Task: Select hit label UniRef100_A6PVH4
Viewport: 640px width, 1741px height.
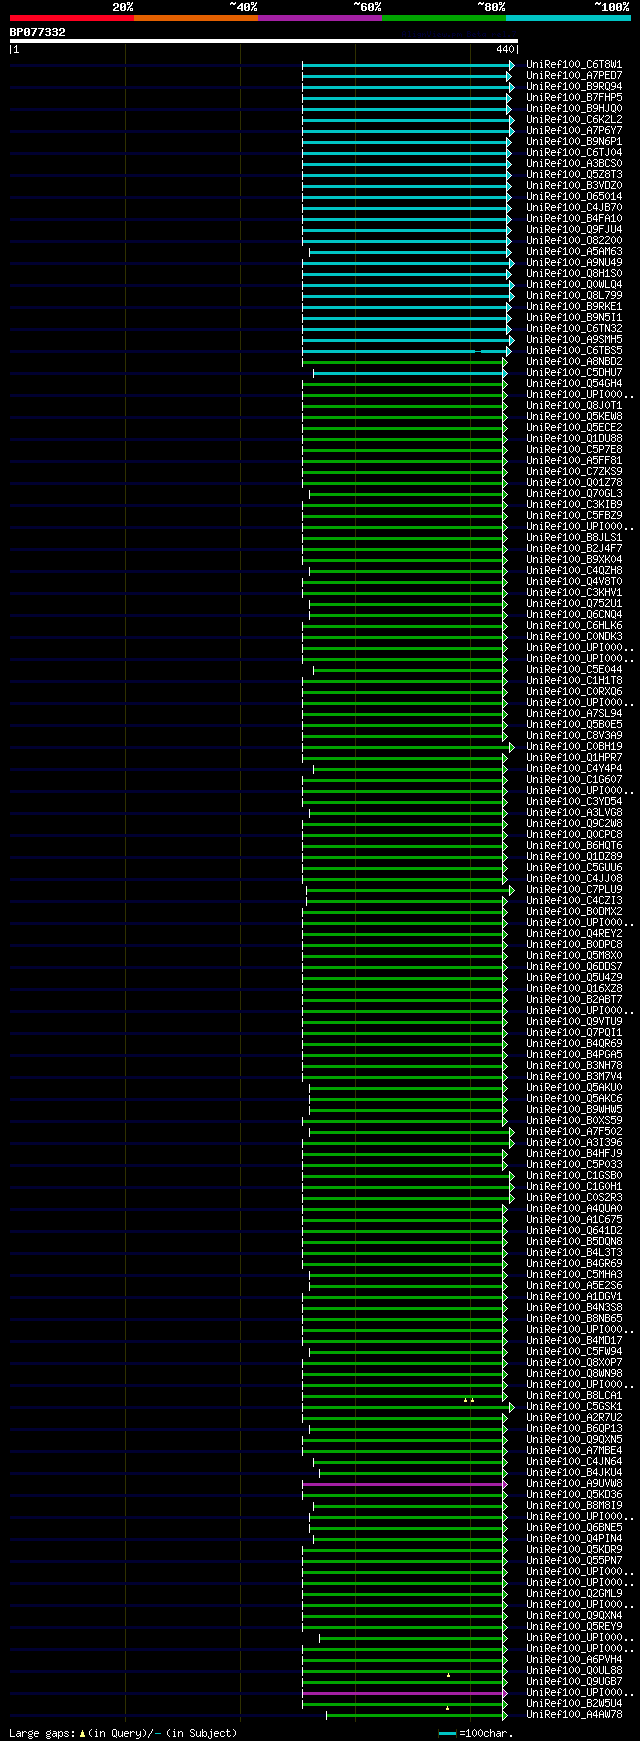Action: click(574, 1660)
